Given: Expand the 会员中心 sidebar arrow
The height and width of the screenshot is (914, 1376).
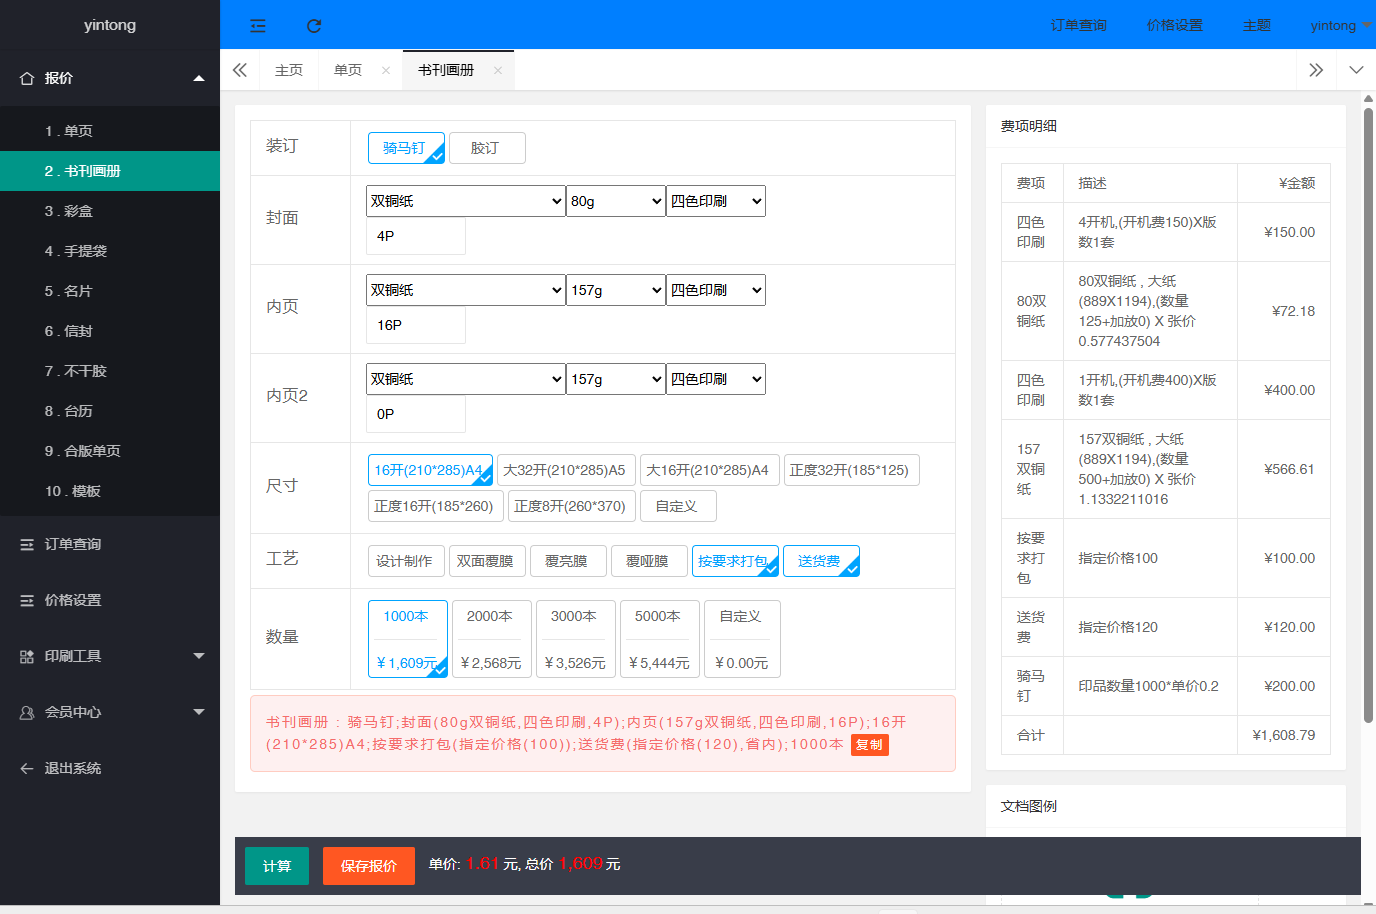Looking at the screenshot, I should pos(199,712).
